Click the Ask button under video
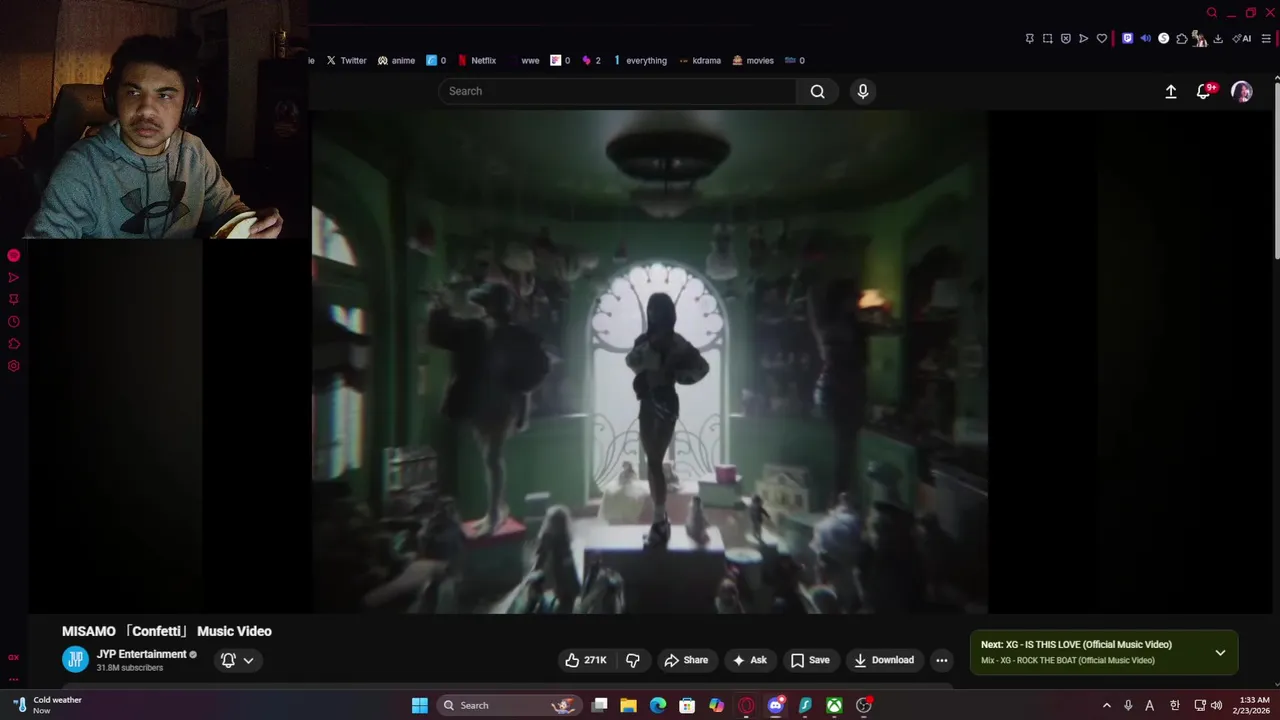Screen dimensions: 1280x720 [x=750, y=660]
